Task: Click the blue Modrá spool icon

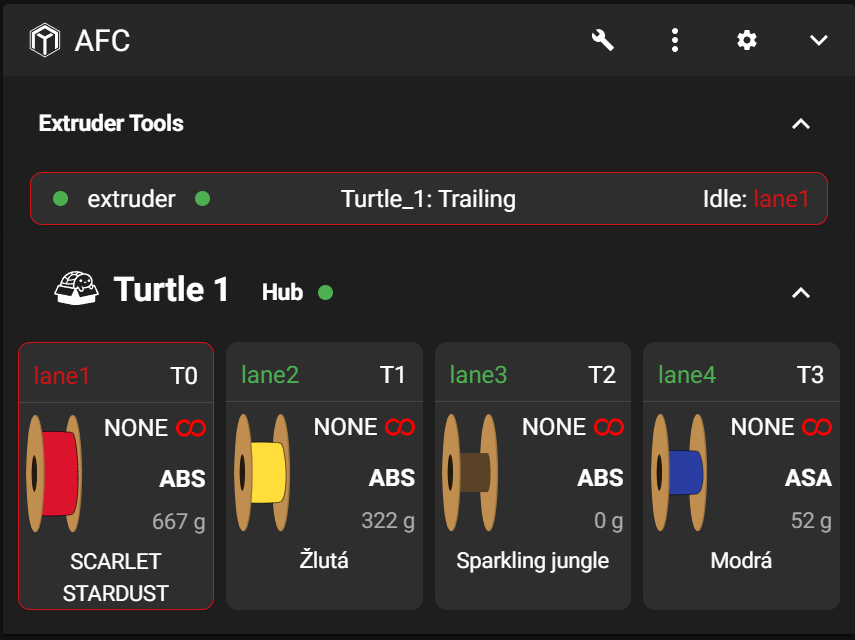Action: (x=680, y=473)
